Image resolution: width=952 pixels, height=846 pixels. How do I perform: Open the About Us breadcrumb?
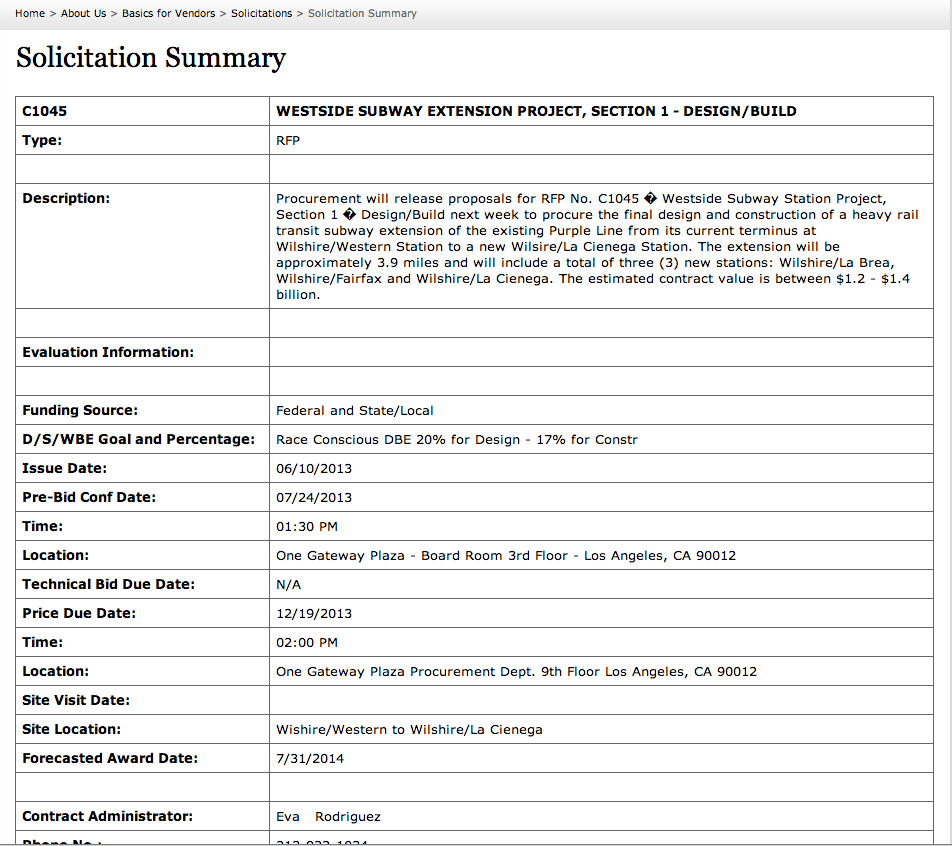tap(83, 13)
